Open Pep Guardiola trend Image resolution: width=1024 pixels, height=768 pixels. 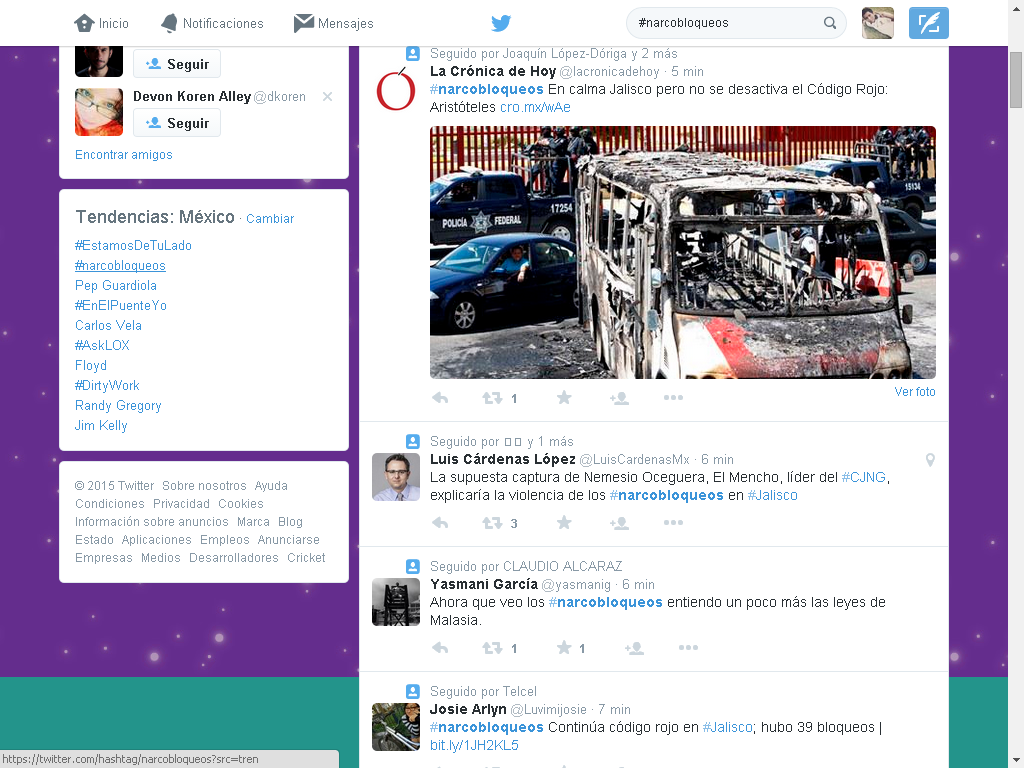tap(116, 285)
